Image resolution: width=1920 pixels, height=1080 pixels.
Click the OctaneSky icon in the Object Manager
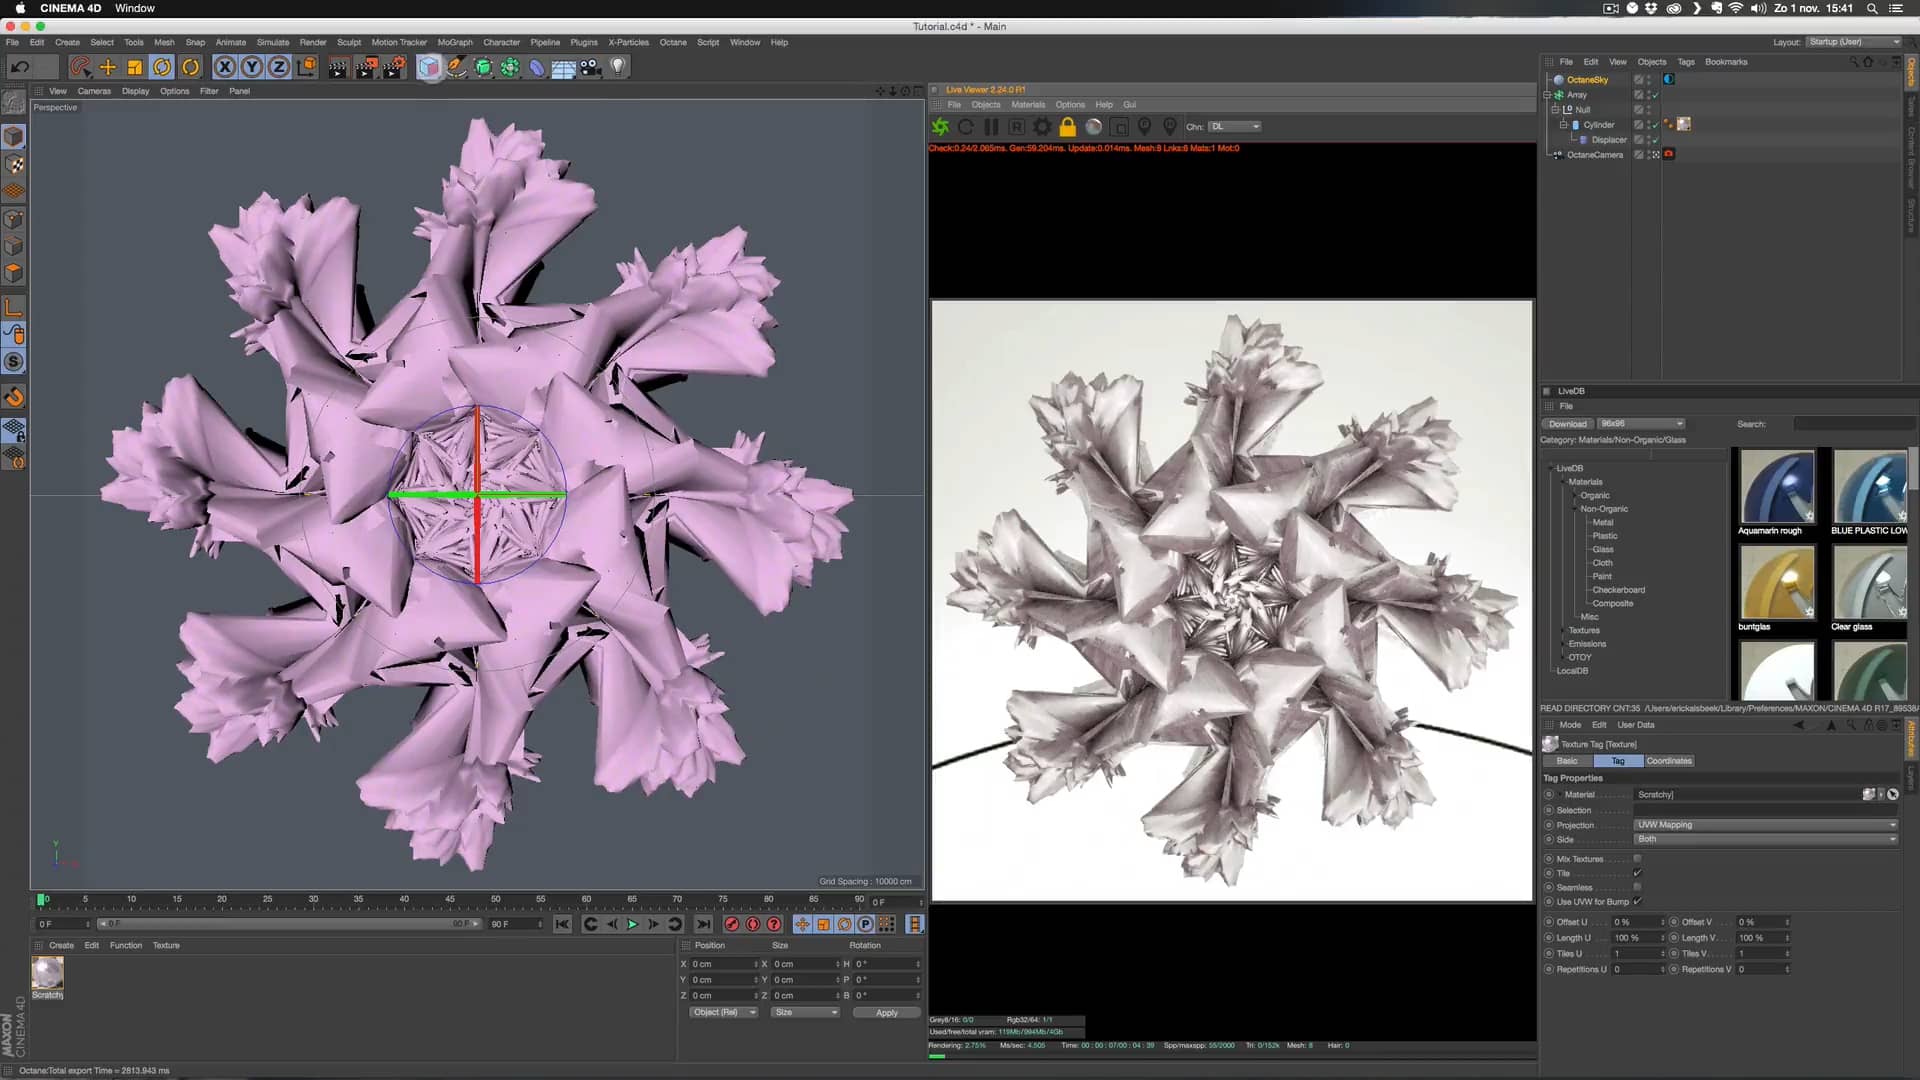click(x=1558, y=79)
